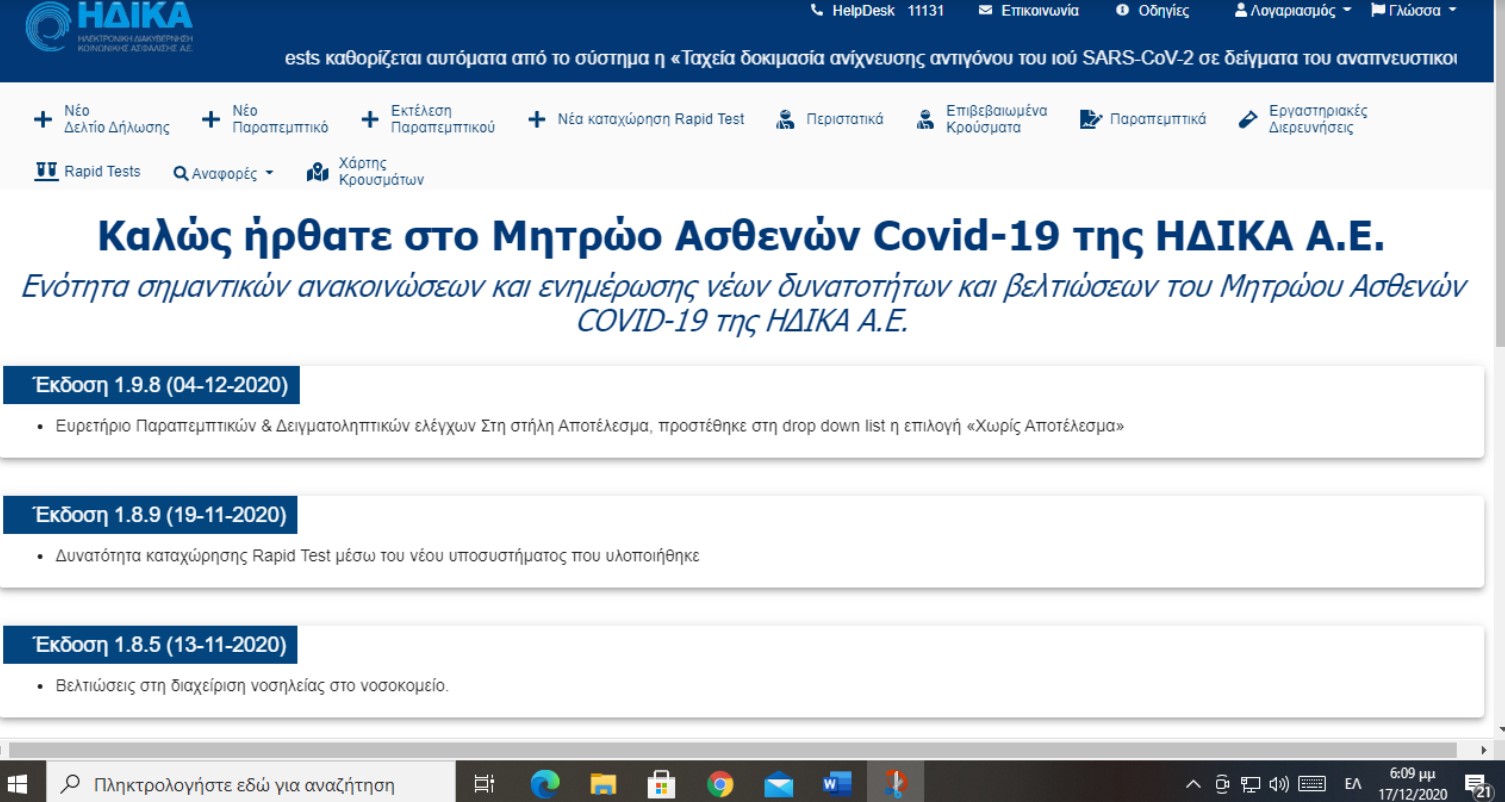This screenshot has width=1505, height=802.
Task: Open the Rapid Tests menu item
Action: coord(88,171)
